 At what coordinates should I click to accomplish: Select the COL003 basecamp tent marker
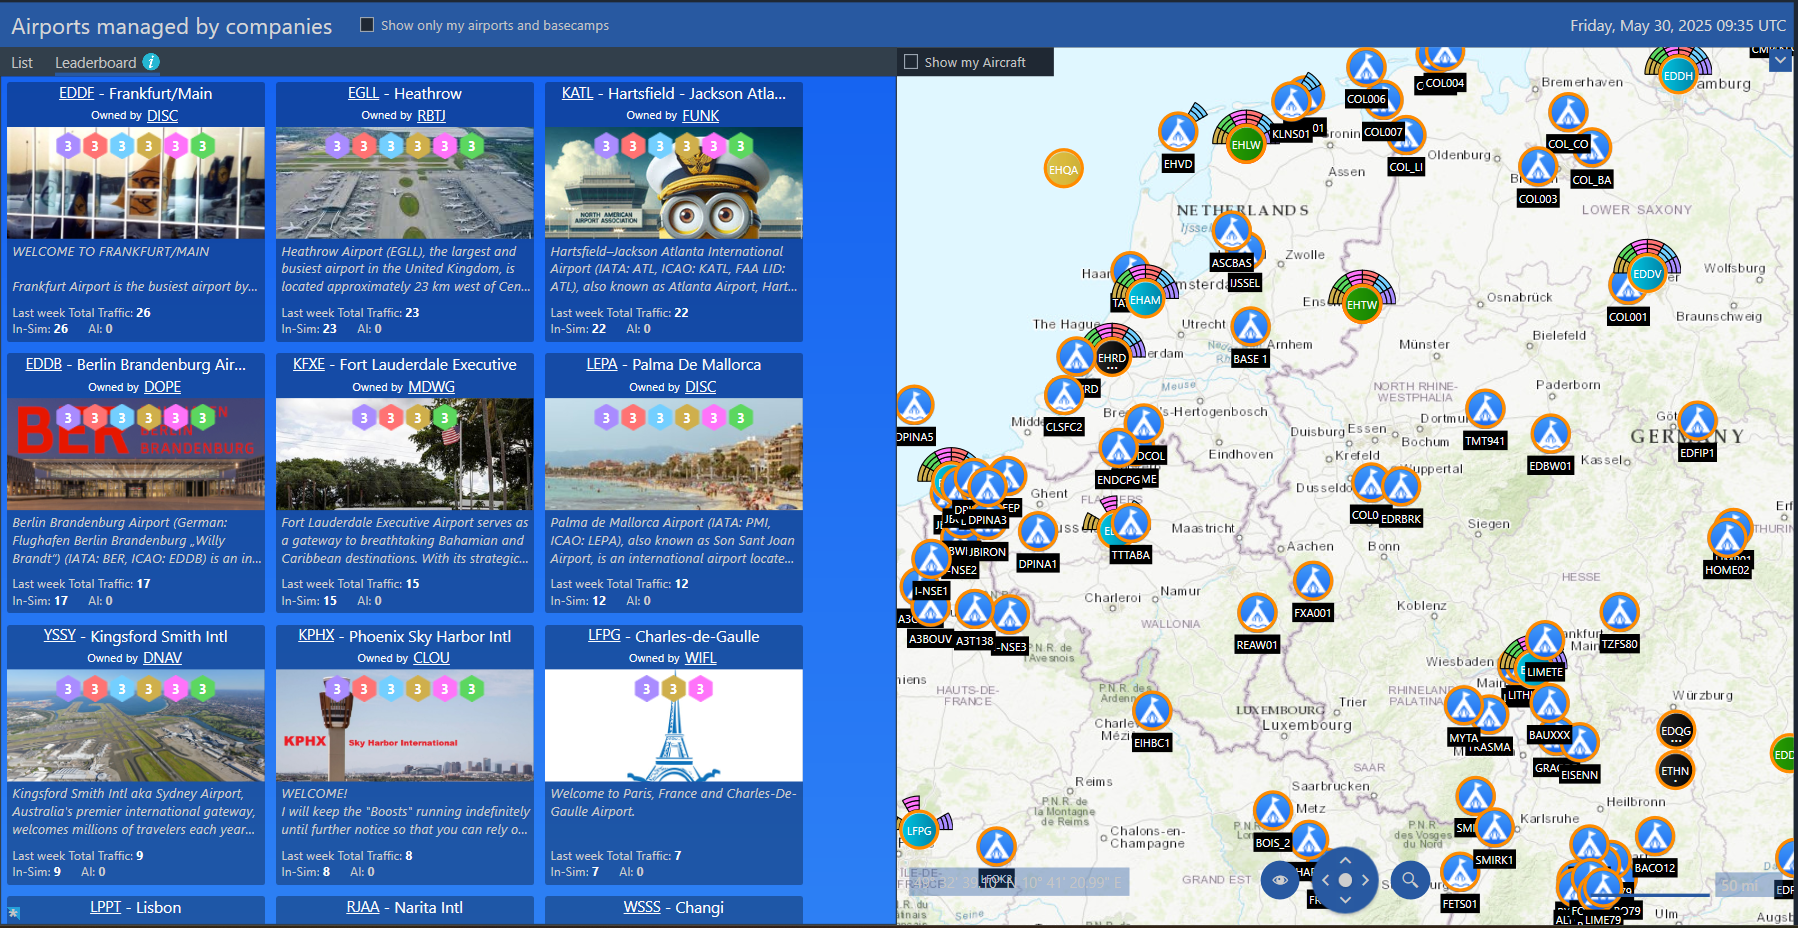click(x=1538, y=167)
